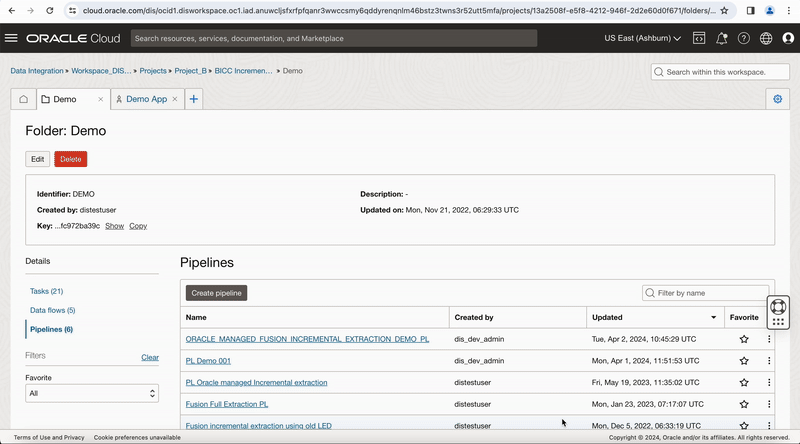Select Pipelines (6) in Details list
This screenshot has width=800, height=444.
click(x=52, y=329)
